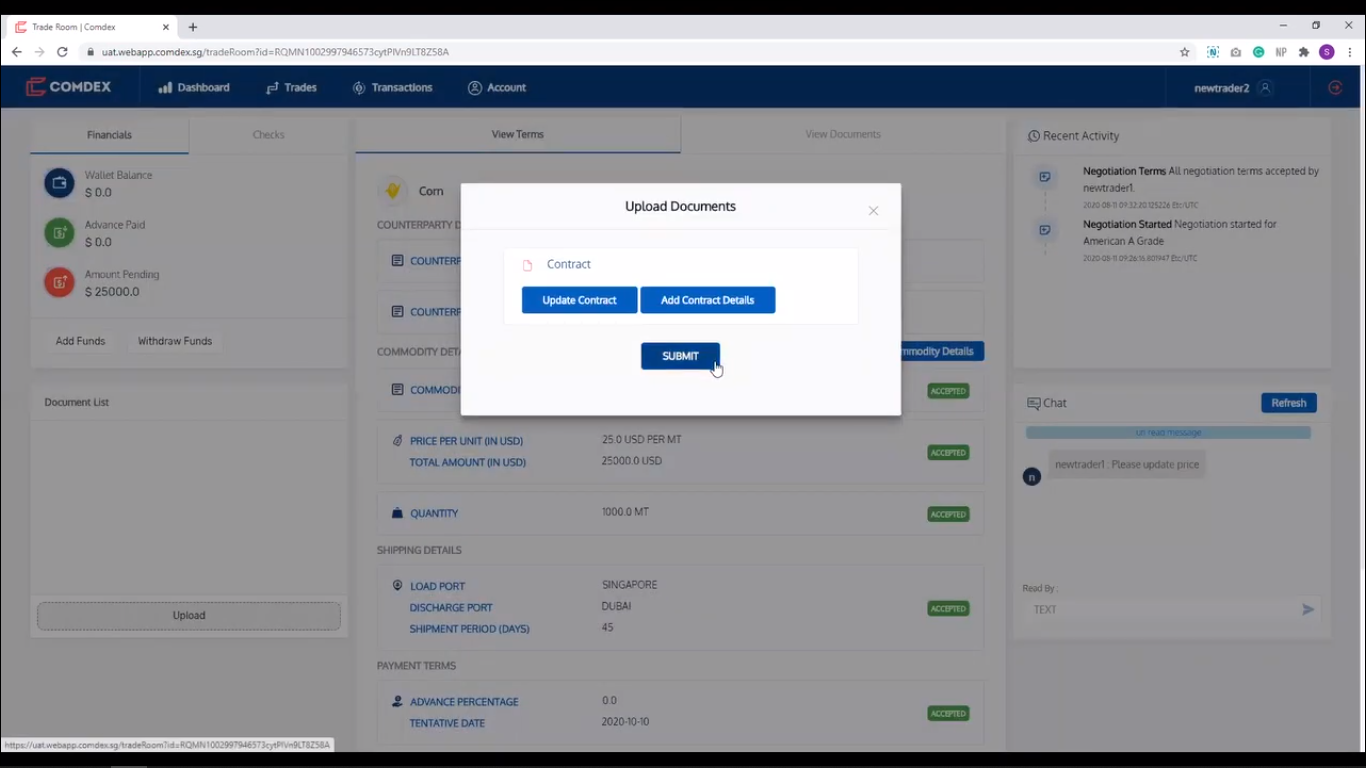Screen dimensions: 1366x768
Task: Click the newtrader2 user profile icon
Action: [x=1265, y=88]
